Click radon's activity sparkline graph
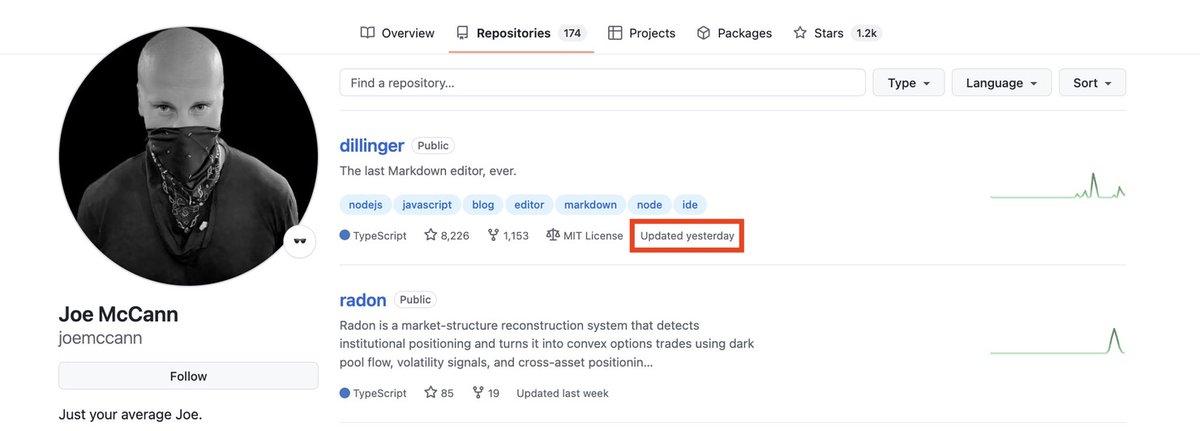This screenshot has width=1200, height=431. point(1058,341)
